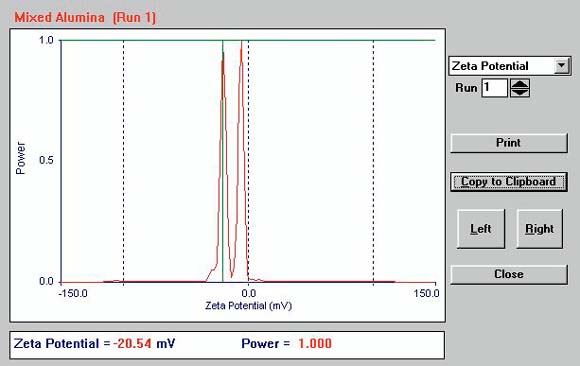This screenshot has width=580, height=366.
Task: Move cursor with the Right button
Action: point(539,229)
